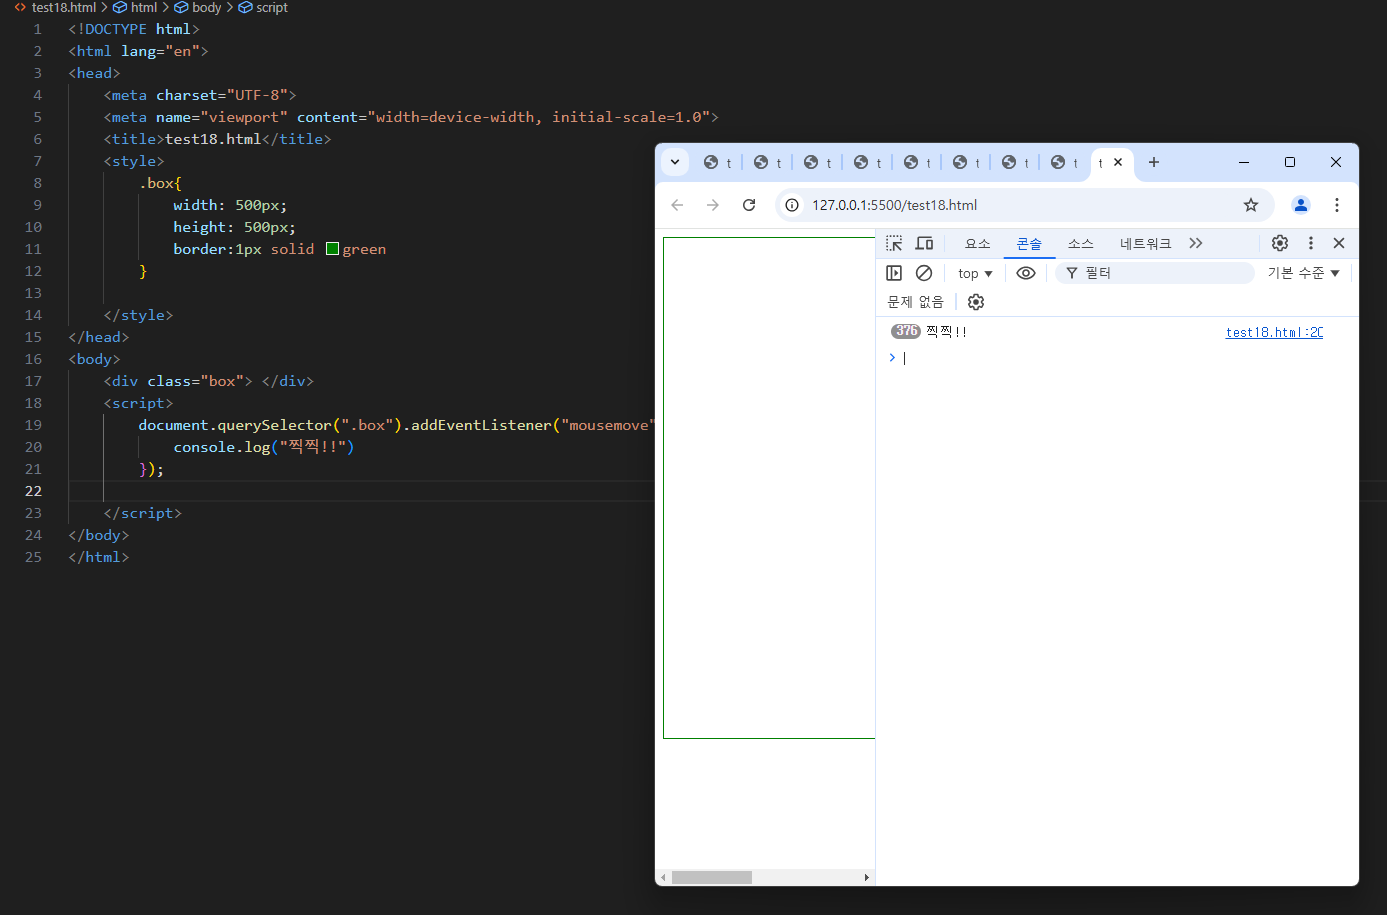Go back in the Chrome browser
Image resolution: width=1387 pixels, height=915 pixels.
[x=677, y=205]
